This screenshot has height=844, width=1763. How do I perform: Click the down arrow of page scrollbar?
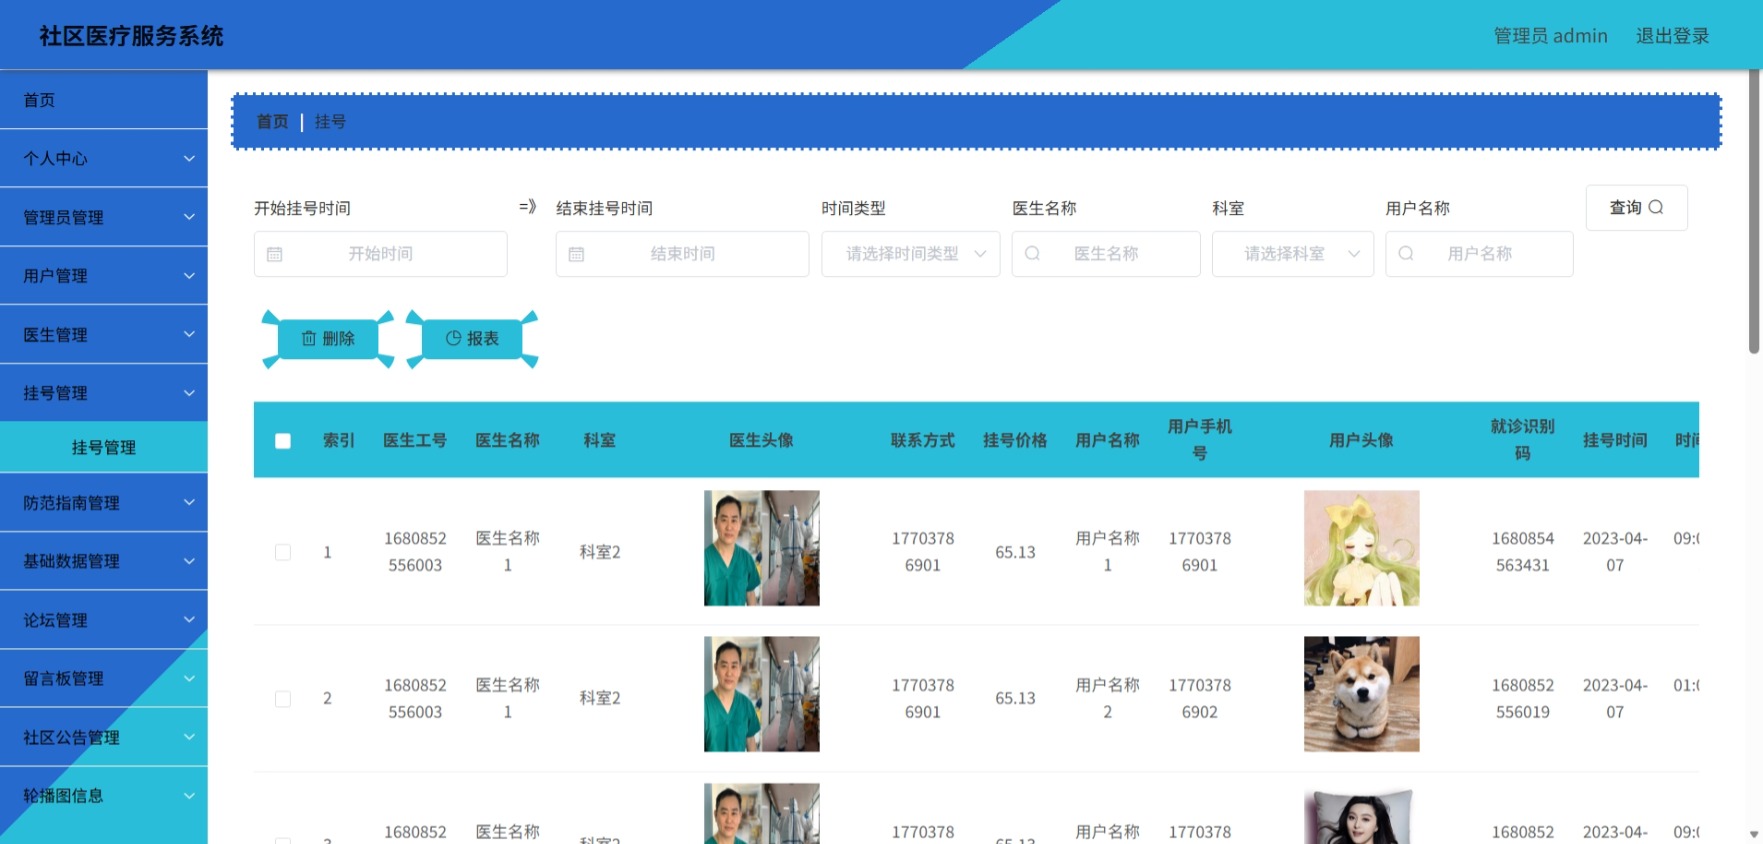pyautogui.click(x=1754, y=834)
